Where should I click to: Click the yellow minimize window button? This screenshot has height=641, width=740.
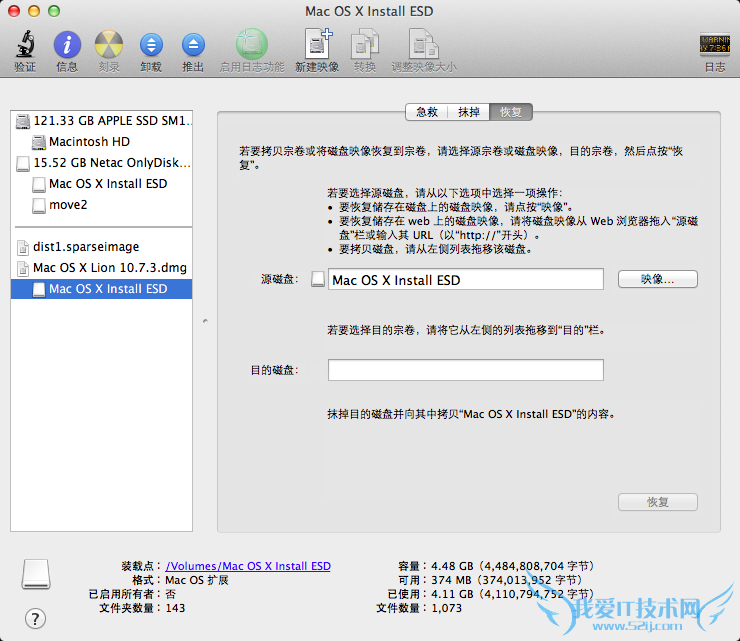click(34, 11)
